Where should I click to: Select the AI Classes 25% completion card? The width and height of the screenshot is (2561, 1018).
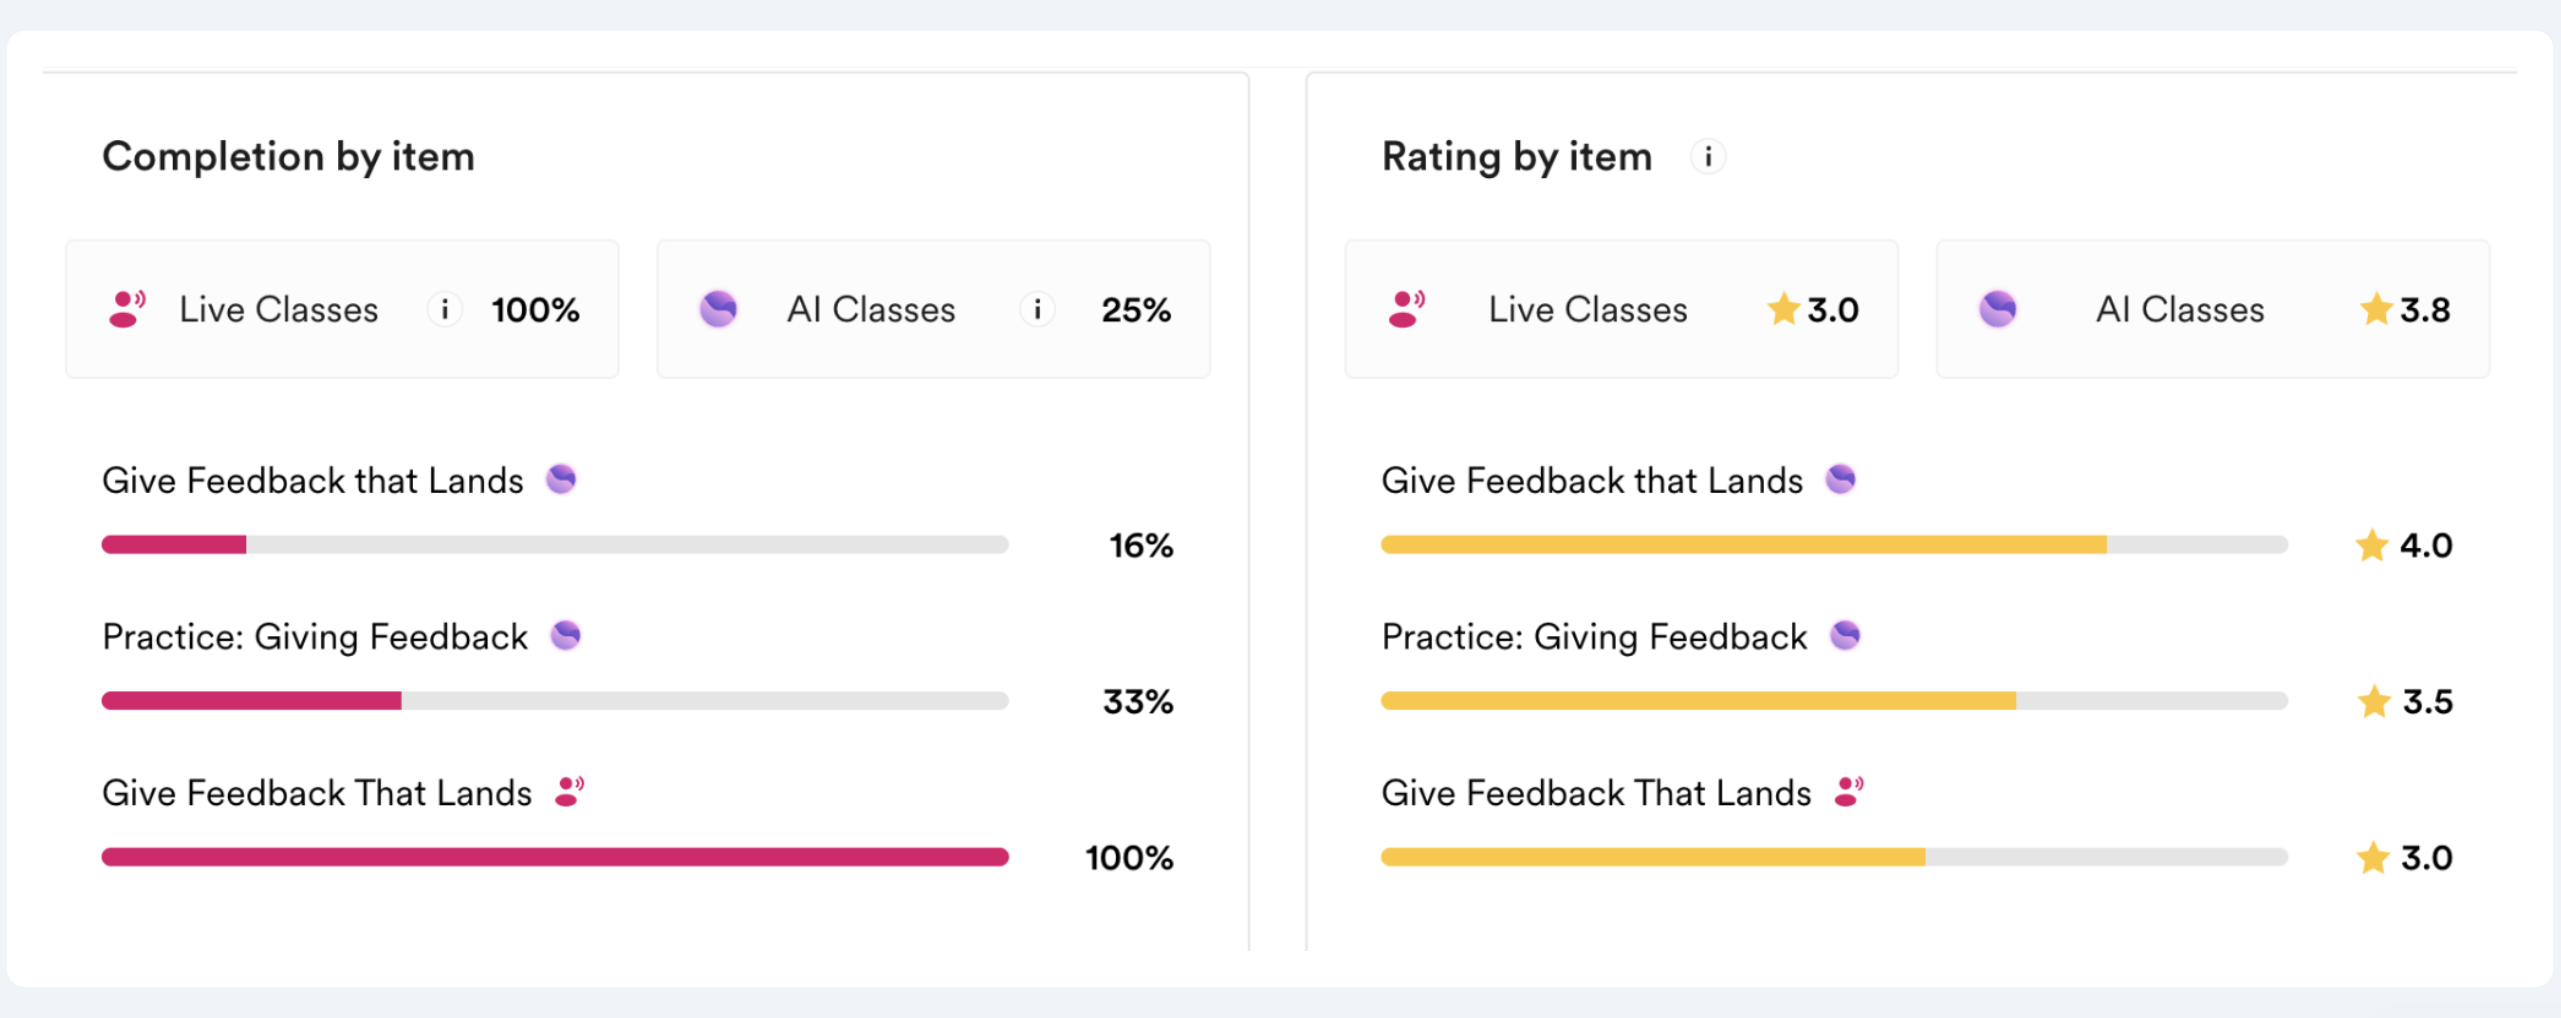[934, 309]
